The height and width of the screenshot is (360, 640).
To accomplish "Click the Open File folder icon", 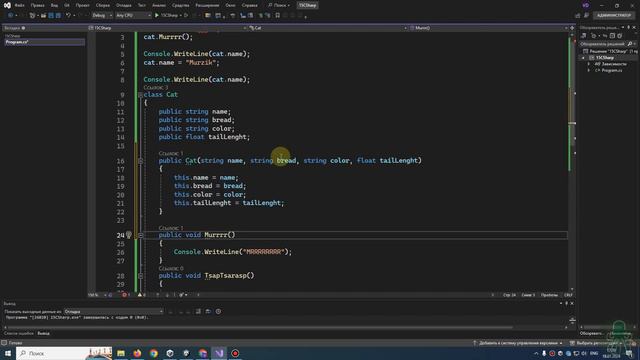I will tap(43, 16).
